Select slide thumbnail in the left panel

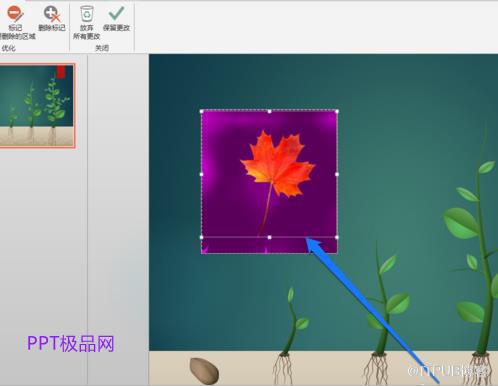click(x=37, y=106)
